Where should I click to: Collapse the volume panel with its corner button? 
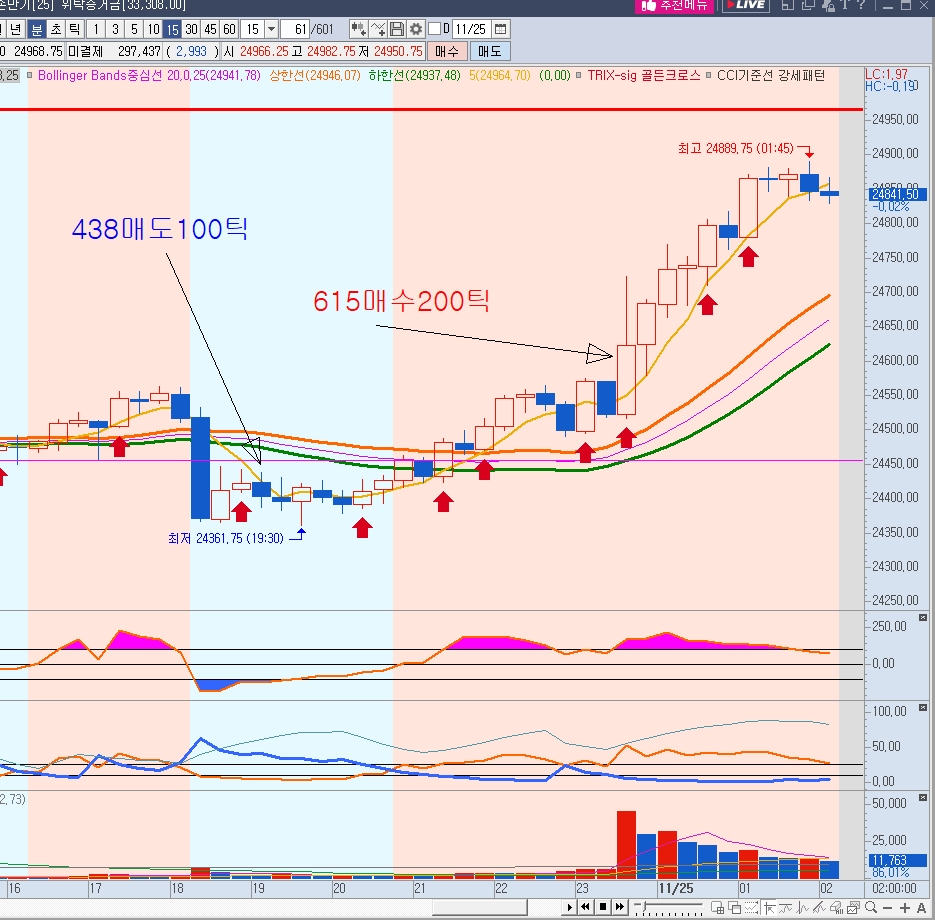point(922,797)
